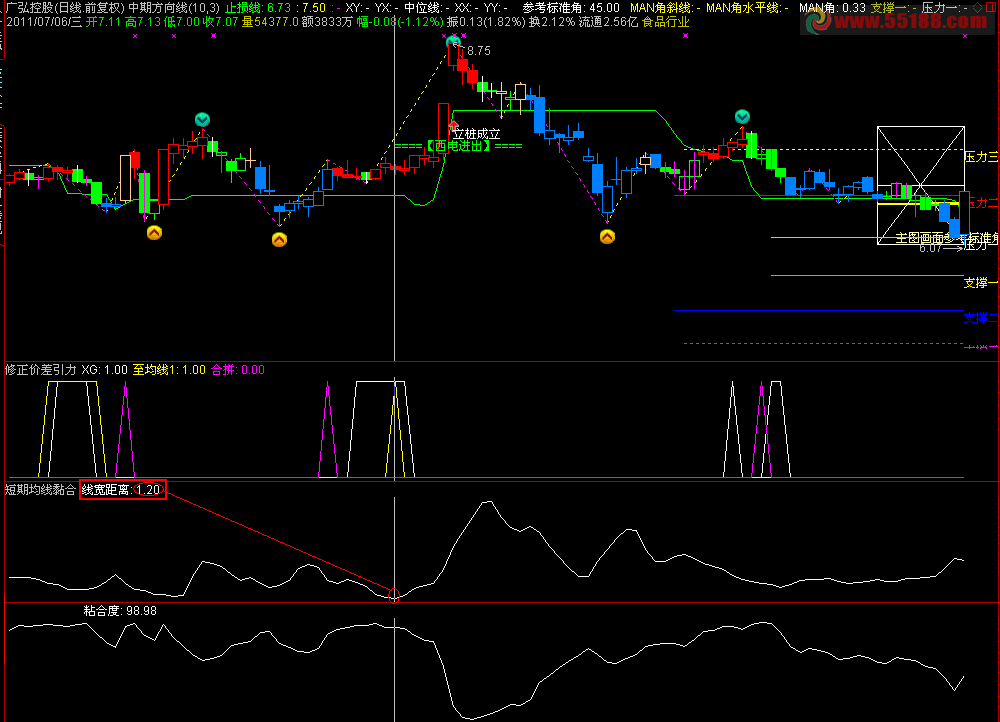The width and height of the screenshot is (1000, 722).
Task: Click the middle orange up-arrow buy marker
Action: (279, 239)
